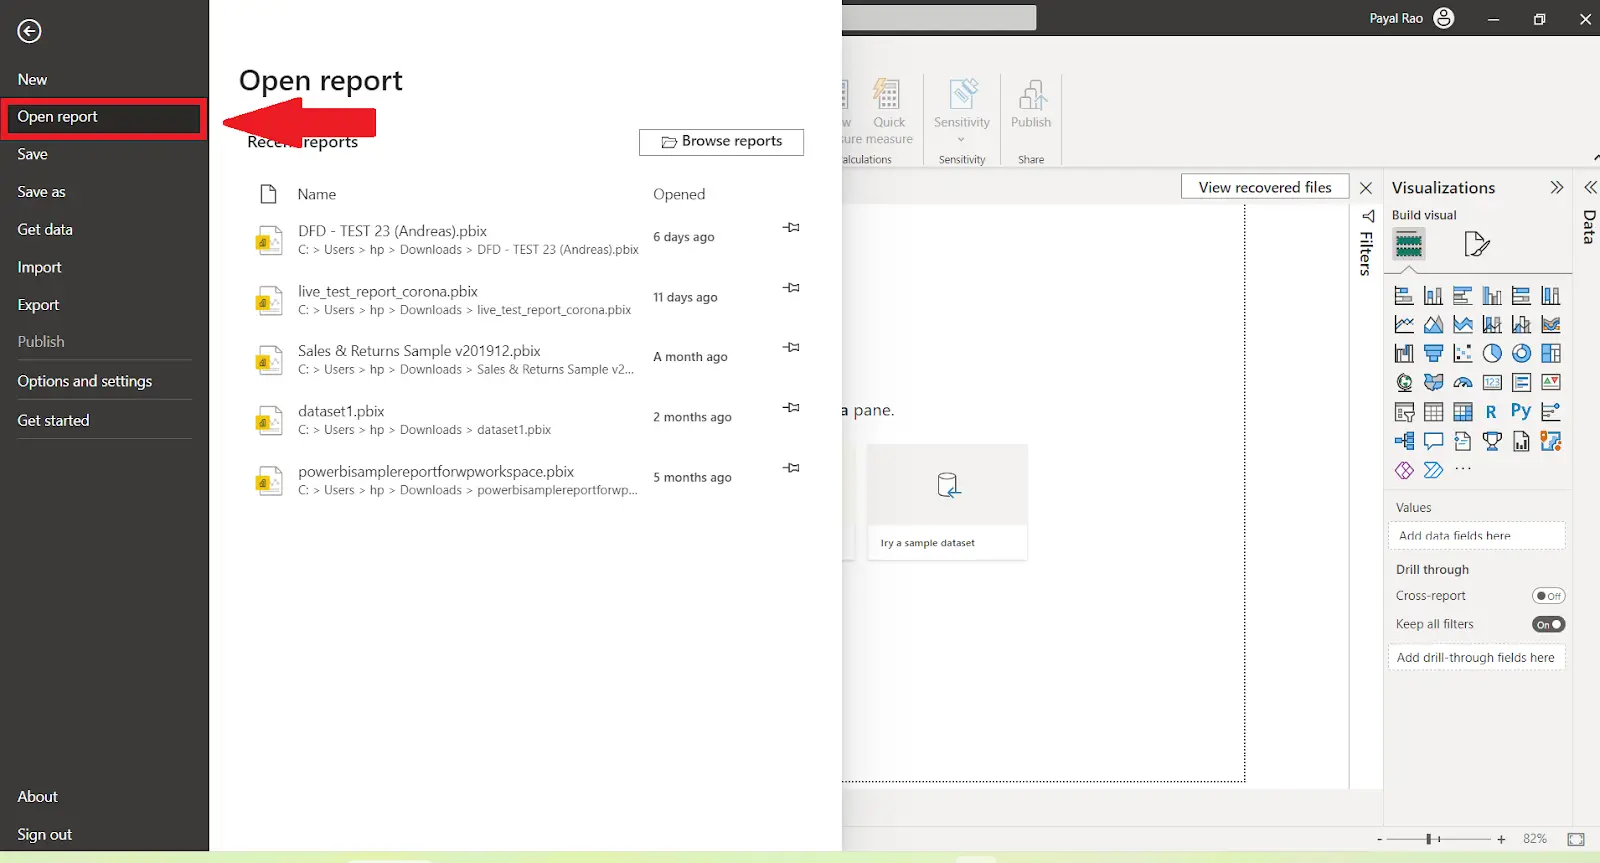
Task: Open Import in the File menu
Action: pos(39,268)
